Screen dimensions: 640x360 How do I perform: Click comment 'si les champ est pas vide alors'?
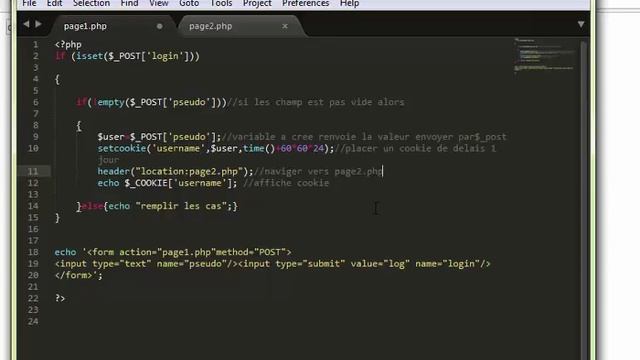pyautogui.click(x=321, y=102)
